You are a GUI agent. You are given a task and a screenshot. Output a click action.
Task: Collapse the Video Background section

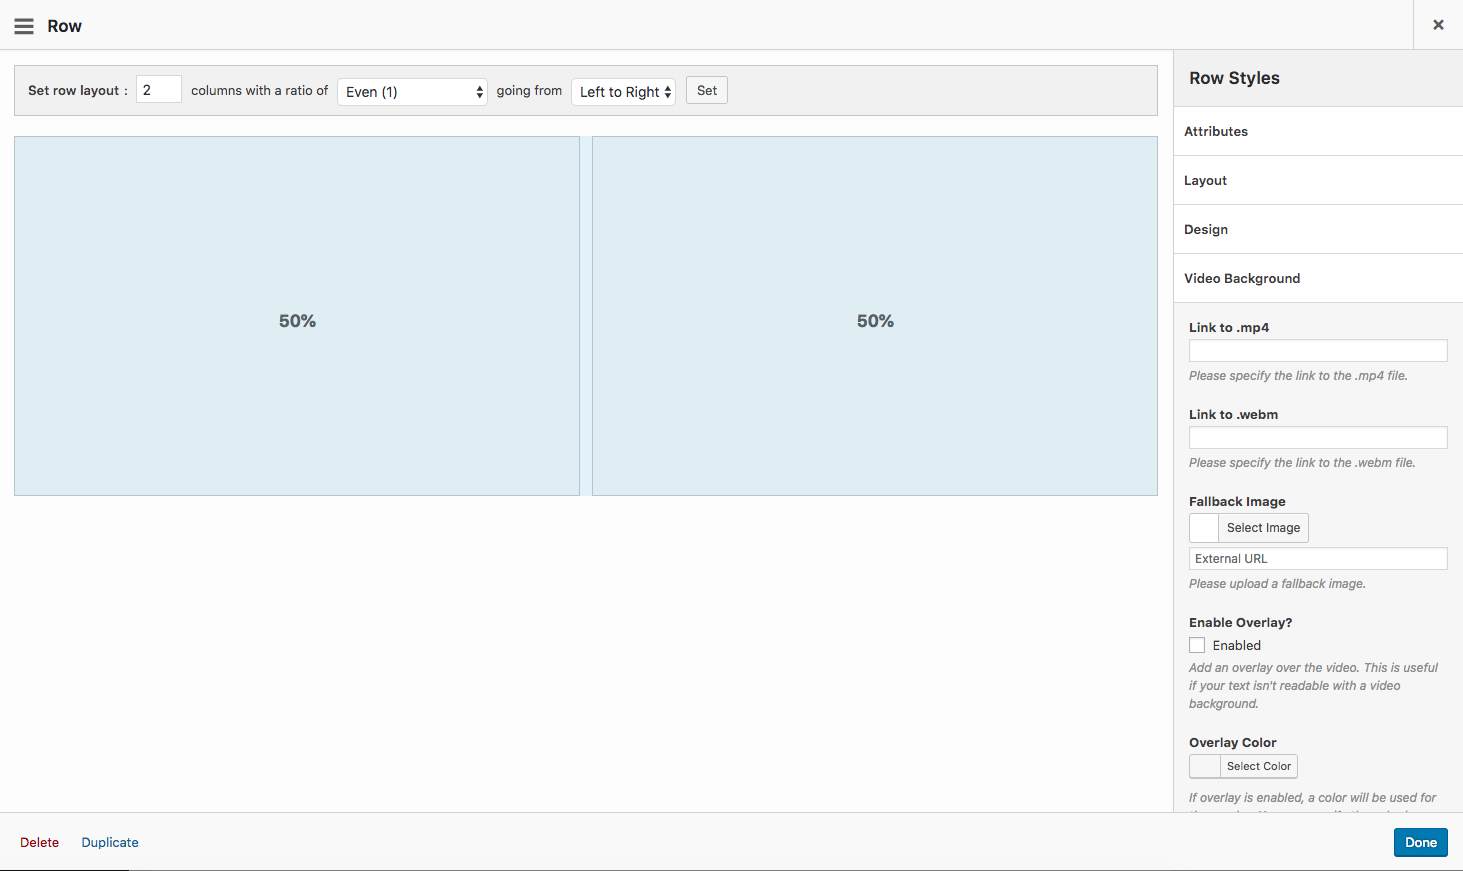1318,278
